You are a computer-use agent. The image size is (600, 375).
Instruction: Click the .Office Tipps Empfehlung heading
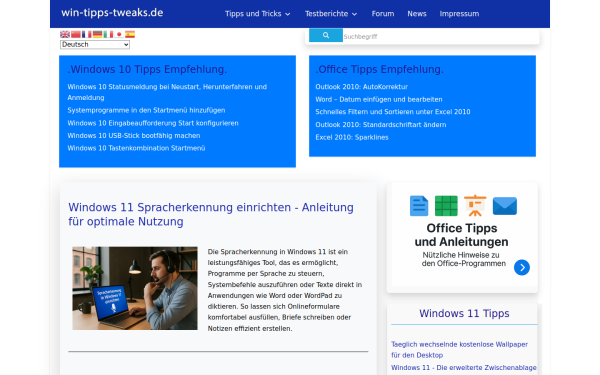380,69
